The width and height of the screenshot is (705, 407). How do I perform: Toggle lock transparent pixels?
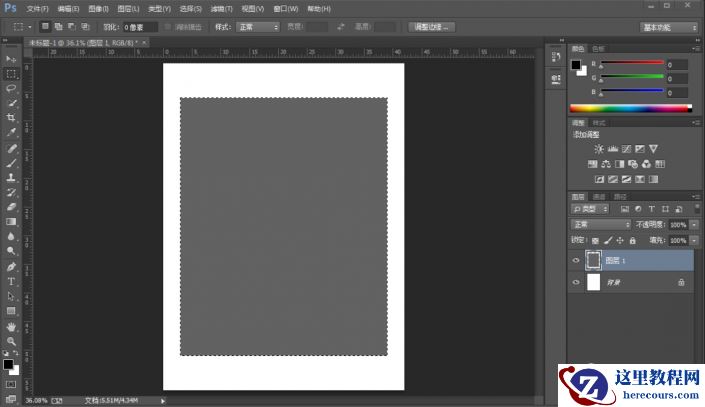point(595,241)
